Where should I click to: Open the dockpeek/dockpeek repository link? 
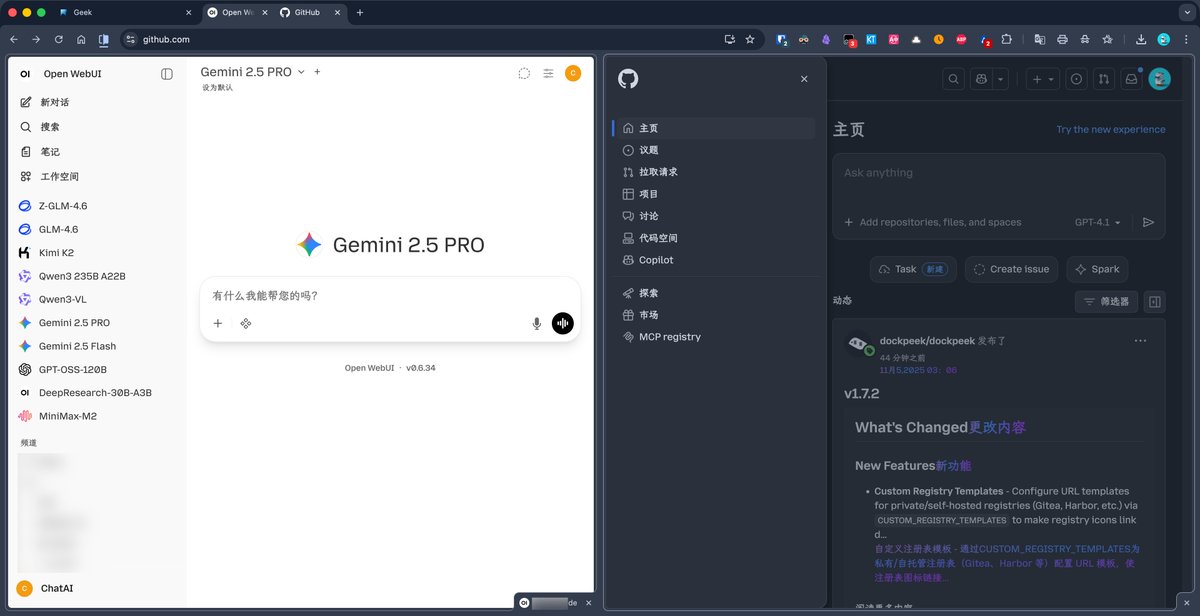pos(927,341)
